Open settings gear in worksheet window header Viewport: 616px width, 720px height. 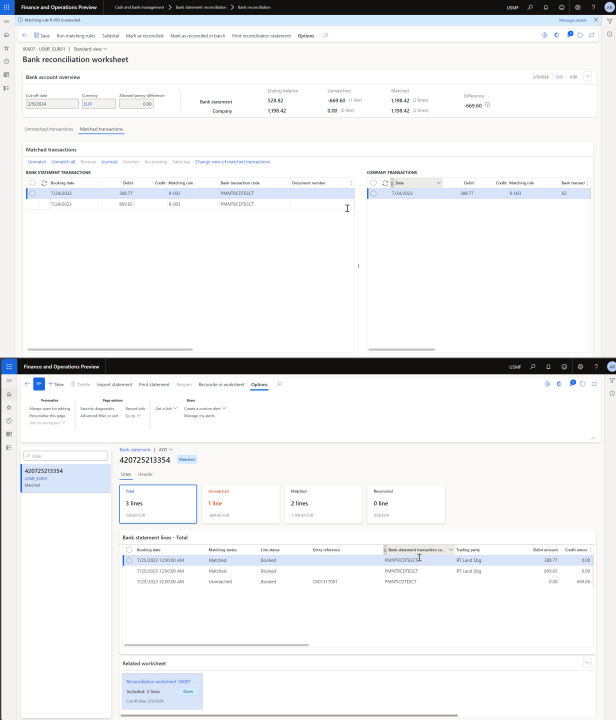click(x=577, y=7)
